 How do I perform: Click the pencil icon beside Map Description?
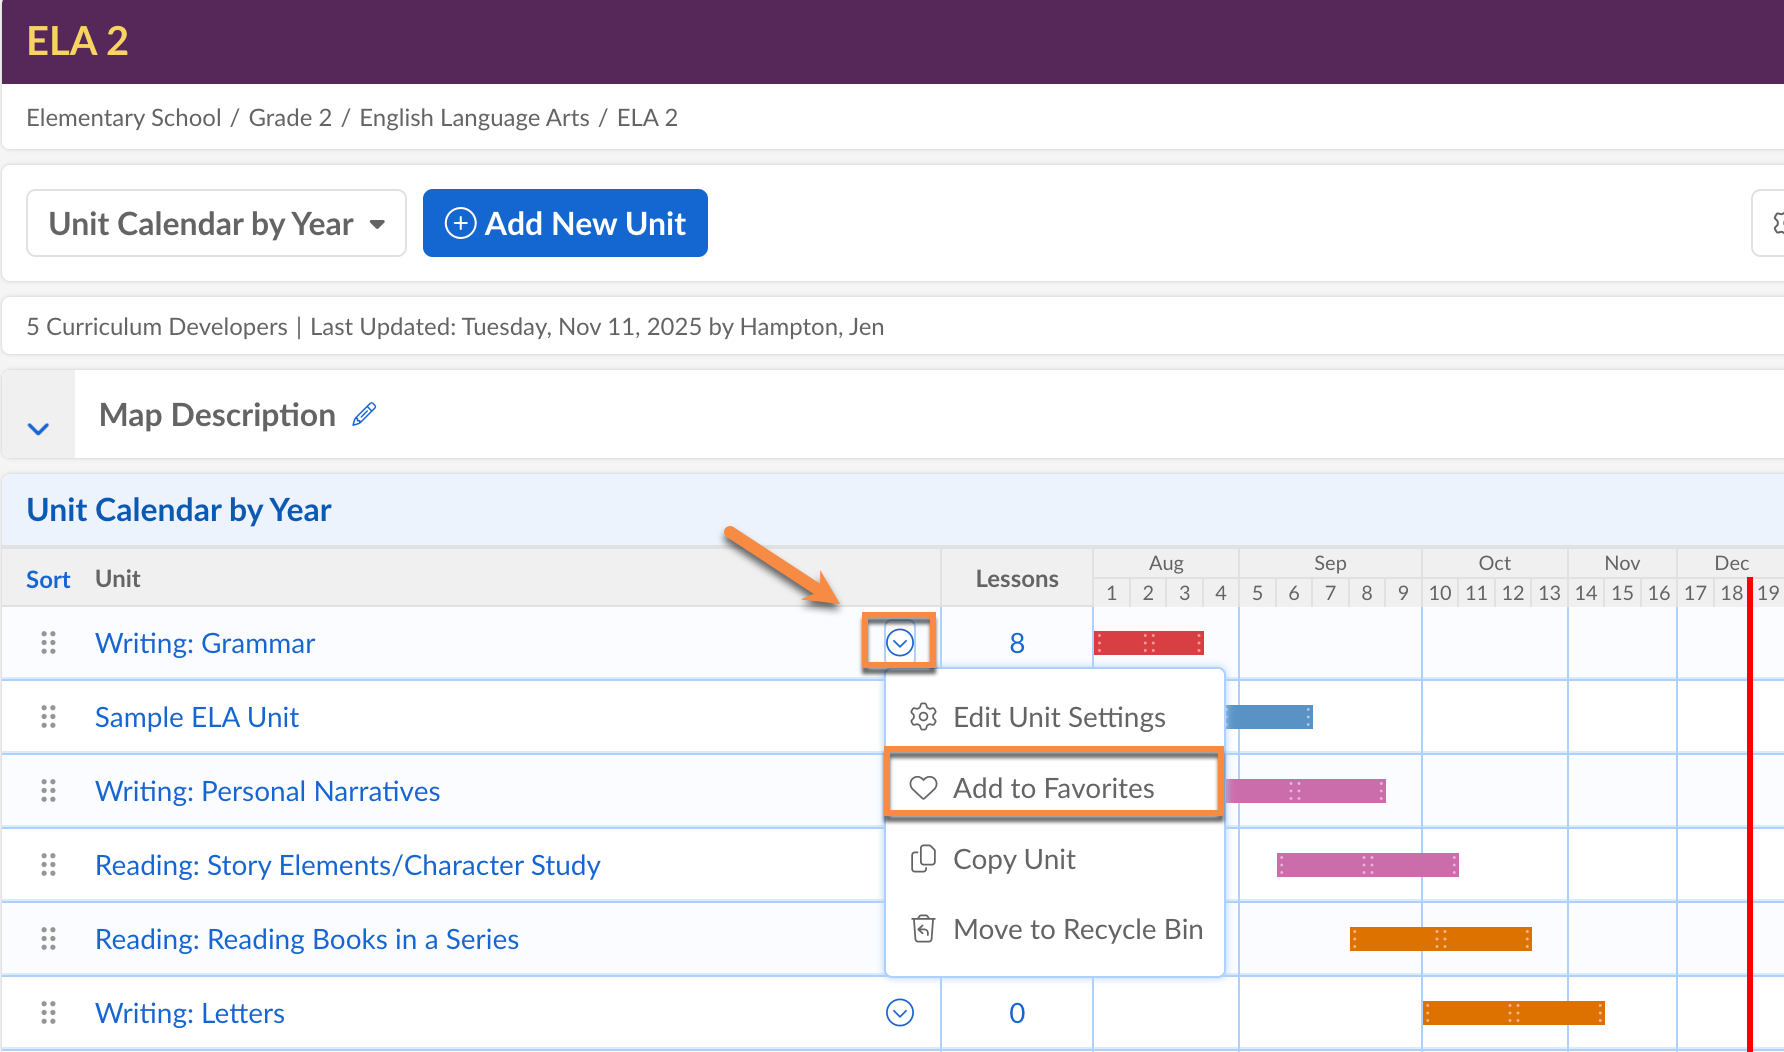364,414
